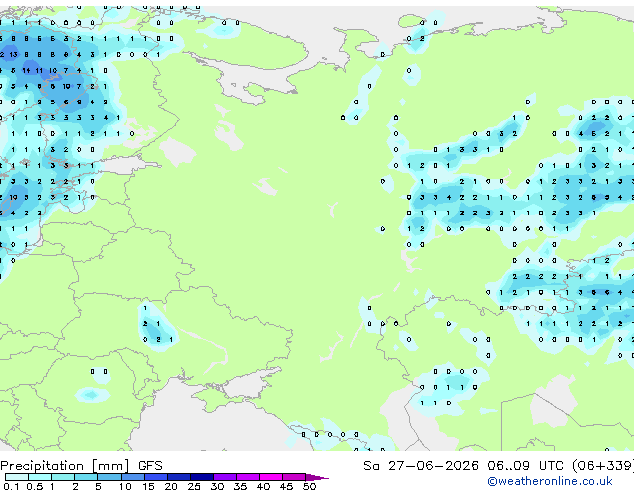Viewport: 634px width, 490px height.
Task: Click the 15–20 mm legend color swatch
Action: (x=156, y=477)
